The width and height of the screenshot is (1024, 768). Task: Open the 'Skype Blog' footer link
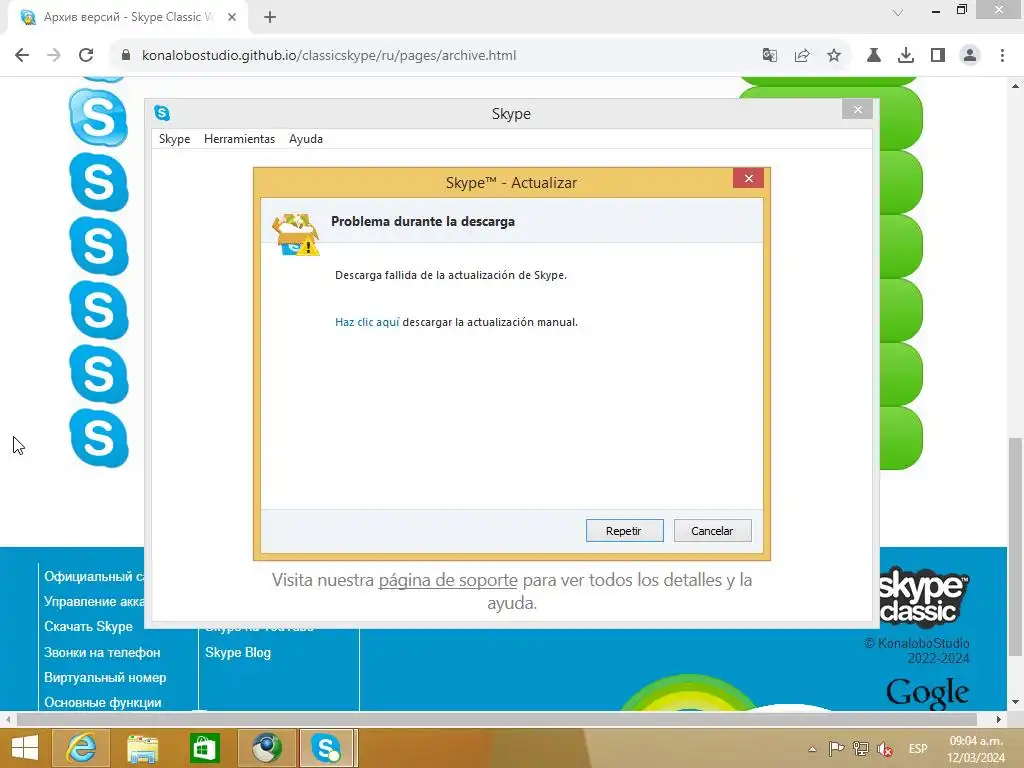(x=238, y=652)
